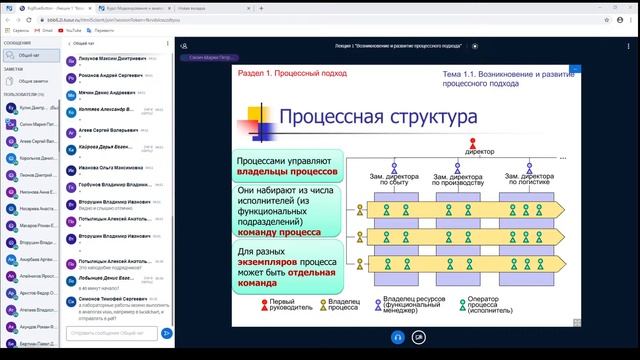The height and width of the screenshot is (360, 640).
Task: Select the first user in the users list
Action: pyautogui.click(x=31, y=108)
